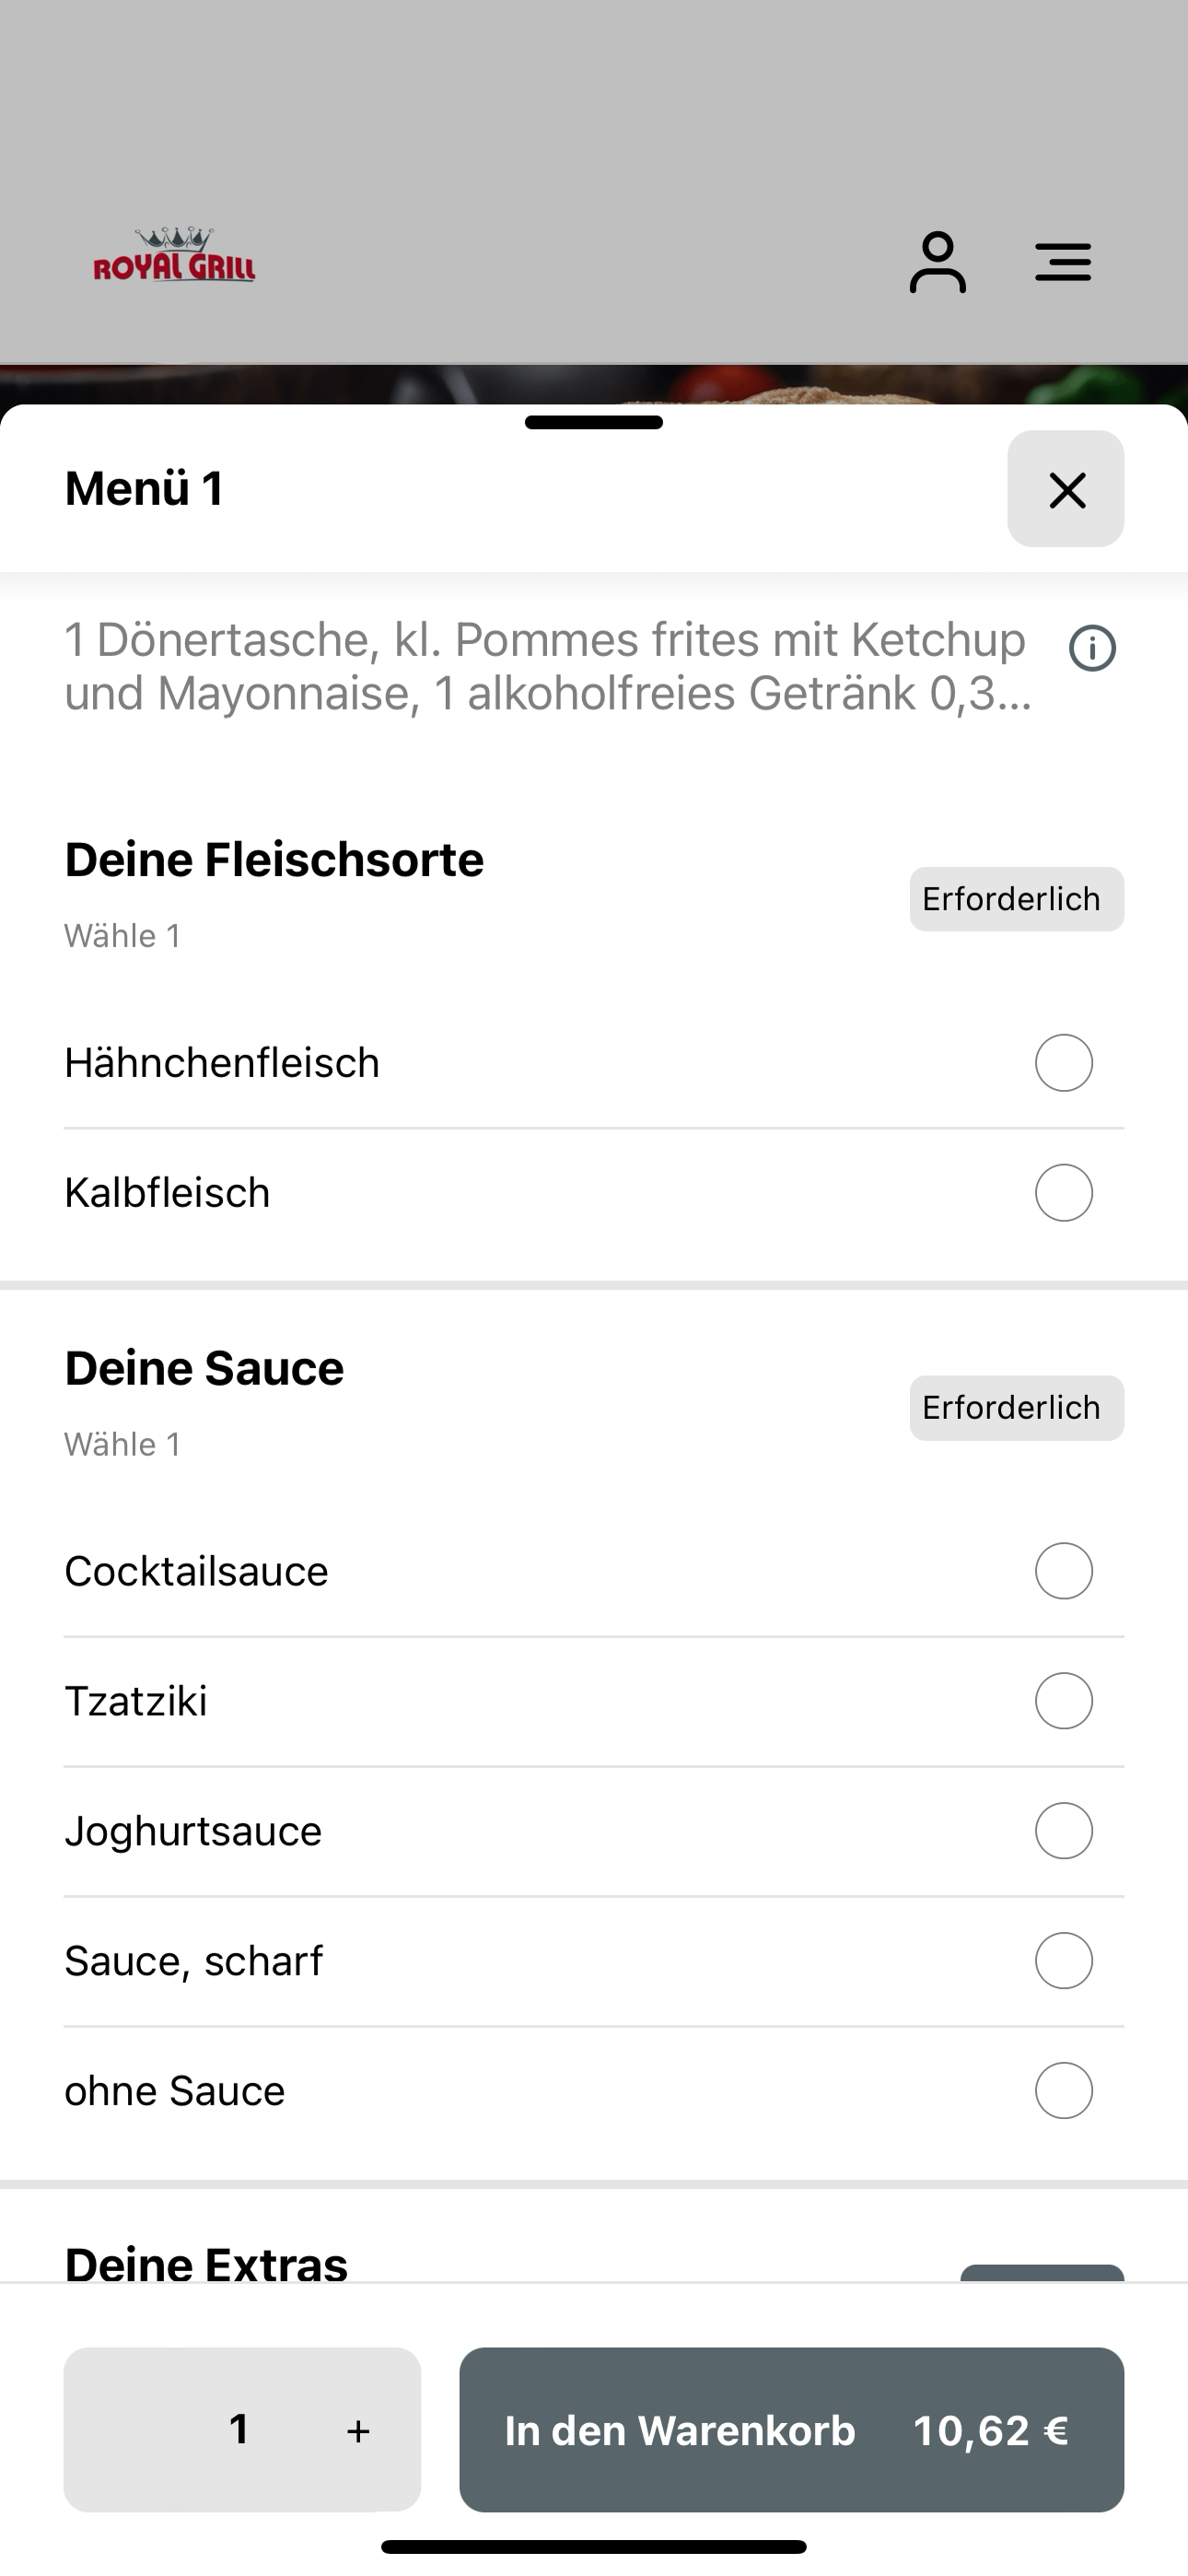1188x2576 pixels.
Task: Open the hamburger menu icon
Action: coord(1062,262)
